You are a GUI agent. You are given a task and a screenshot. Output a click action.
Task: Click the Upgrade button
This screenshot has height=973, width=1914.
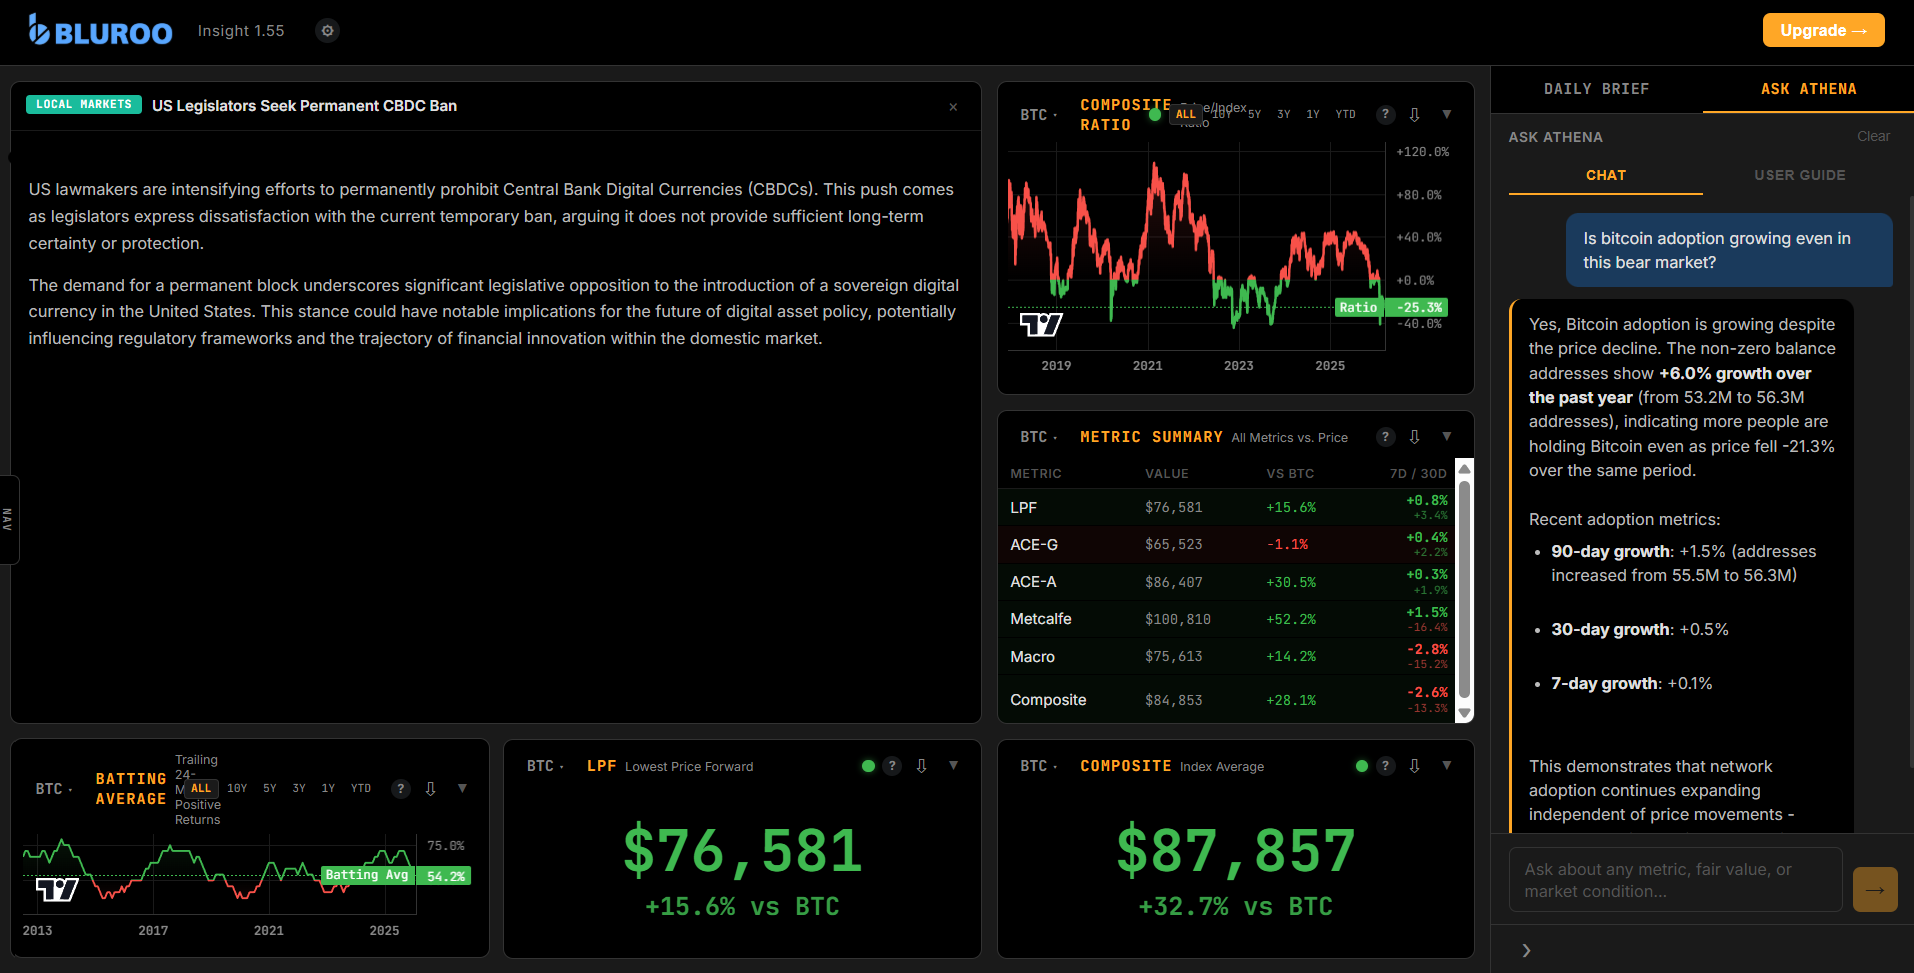(x=1823, y=30)
